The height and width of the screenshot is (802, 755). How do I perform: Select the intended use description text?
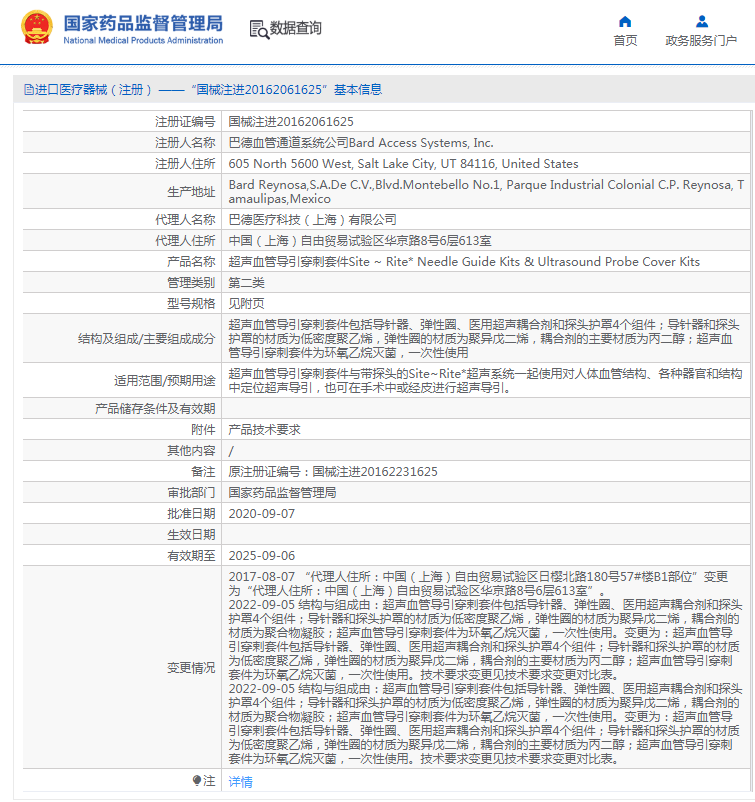click(x=485, y=381)
